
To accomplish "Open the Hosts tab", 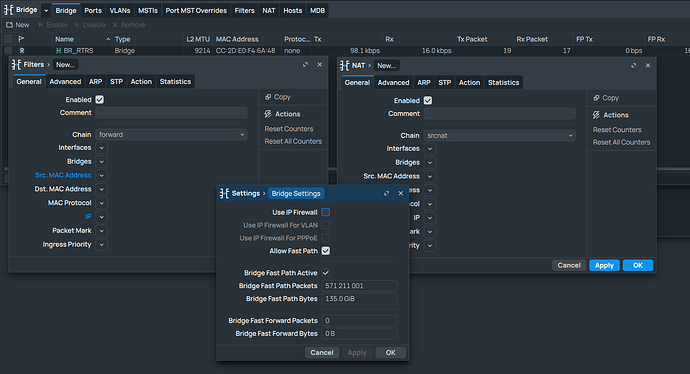I will (293, 11).
